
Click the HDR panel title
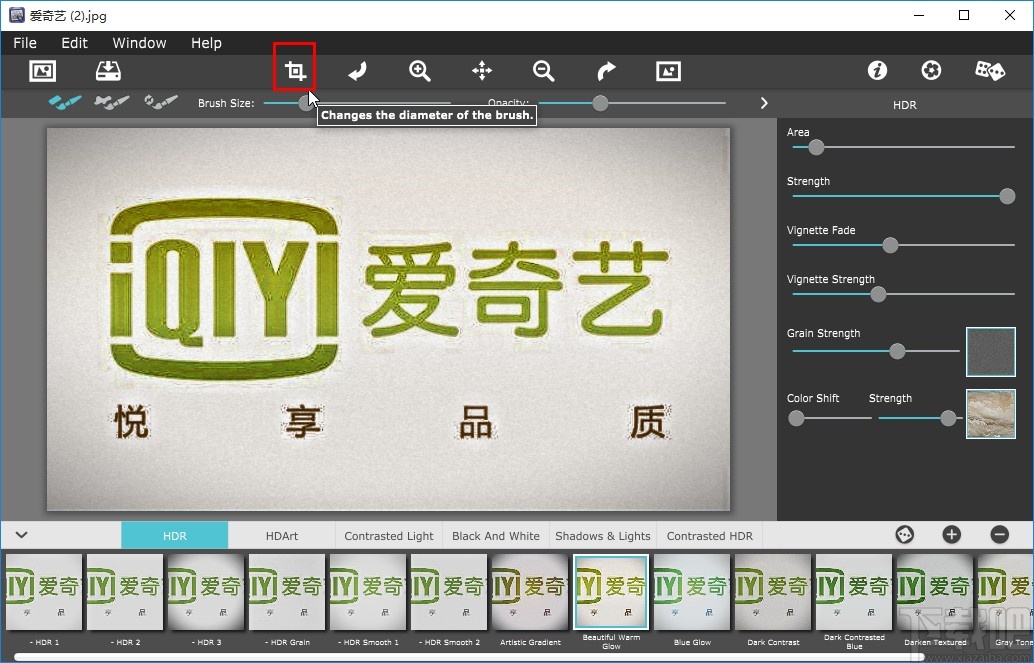905,105
